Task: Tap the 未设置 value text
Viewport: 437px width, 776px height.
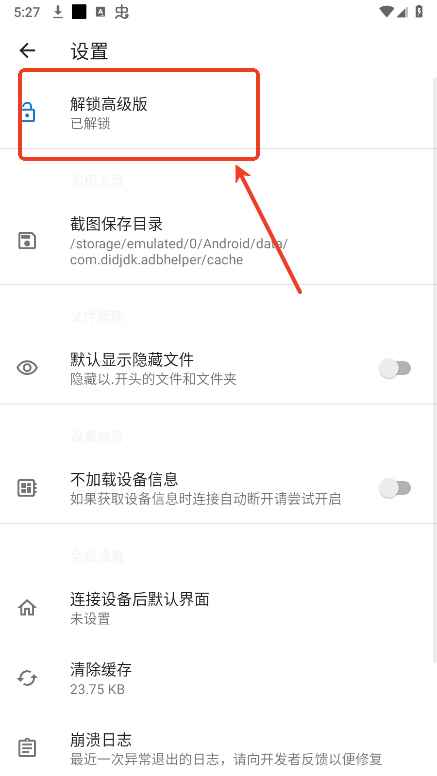Action: click(x=90, y=618)
